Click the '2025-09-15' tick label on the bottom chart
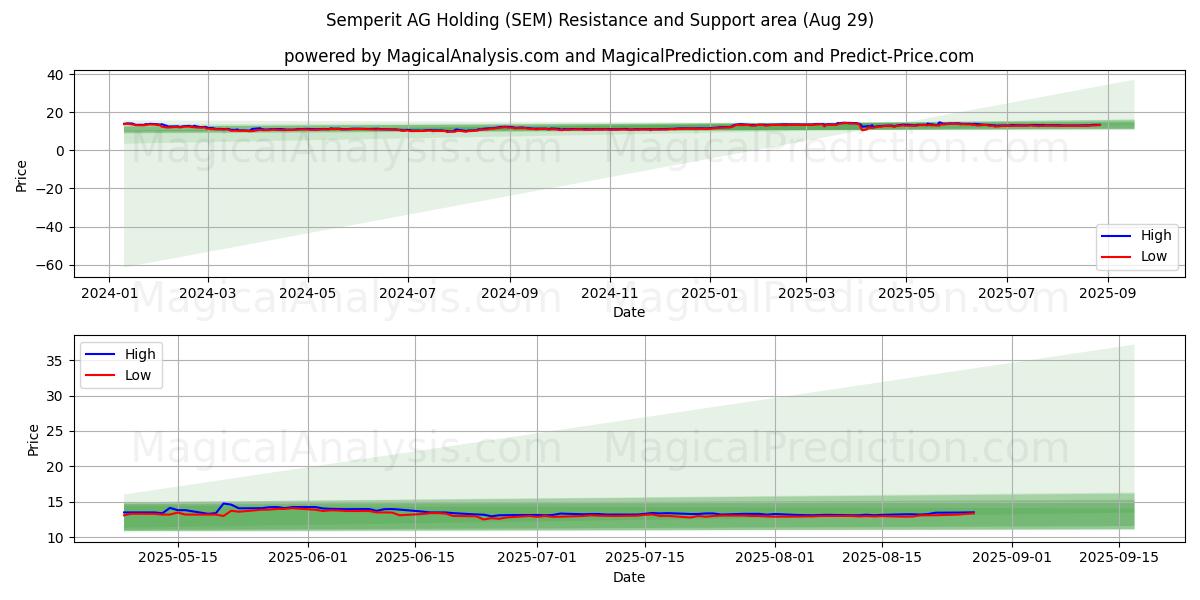 coord(1119,559)
